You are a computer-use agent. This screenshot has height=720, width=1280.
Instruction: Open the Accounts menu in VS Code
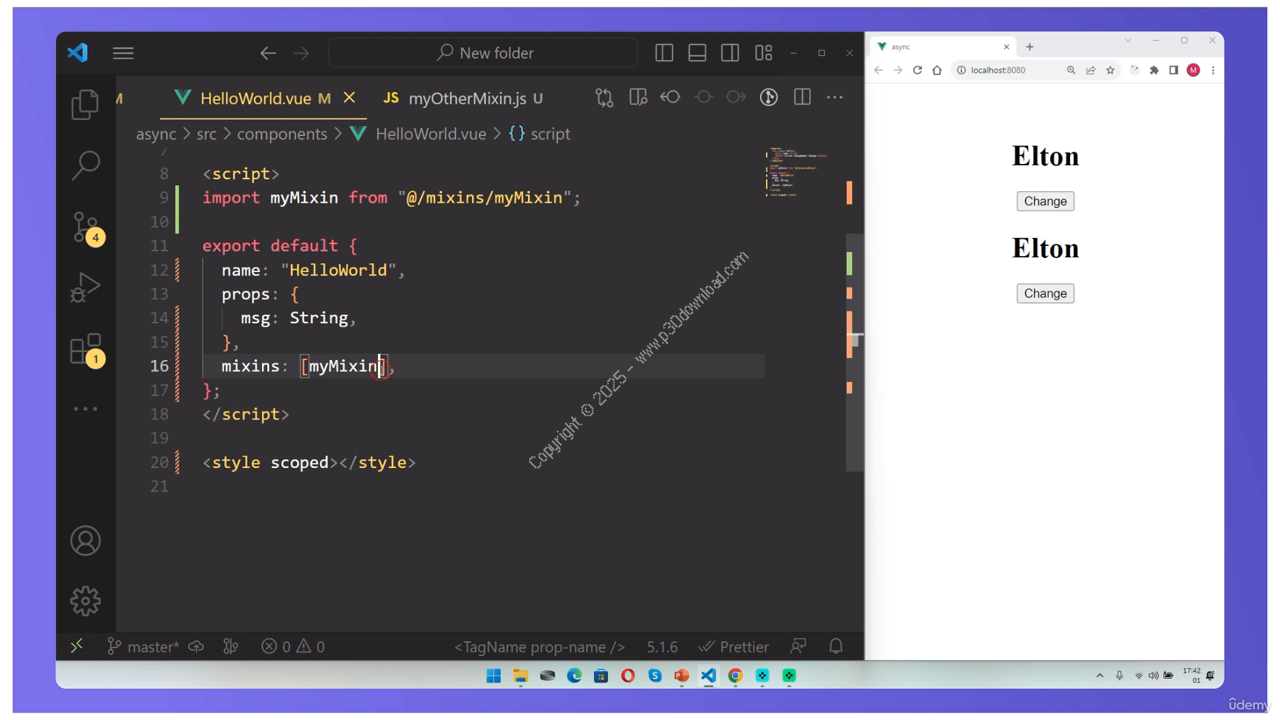pos(85,541)
